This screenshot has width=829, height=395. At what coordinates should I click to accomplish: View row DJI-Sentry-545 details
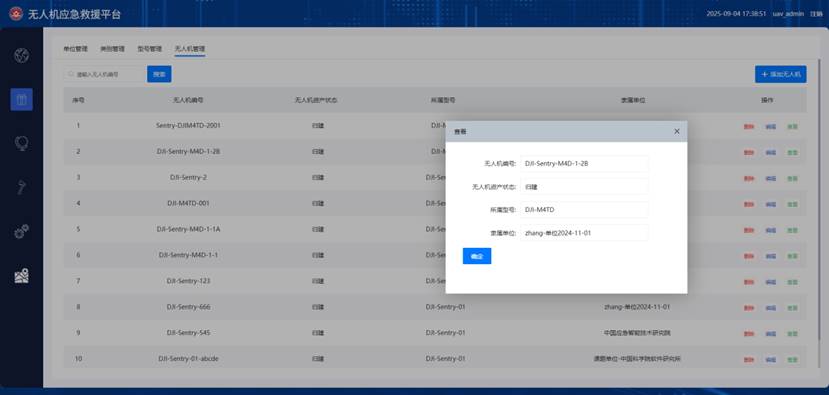(792, 334)
